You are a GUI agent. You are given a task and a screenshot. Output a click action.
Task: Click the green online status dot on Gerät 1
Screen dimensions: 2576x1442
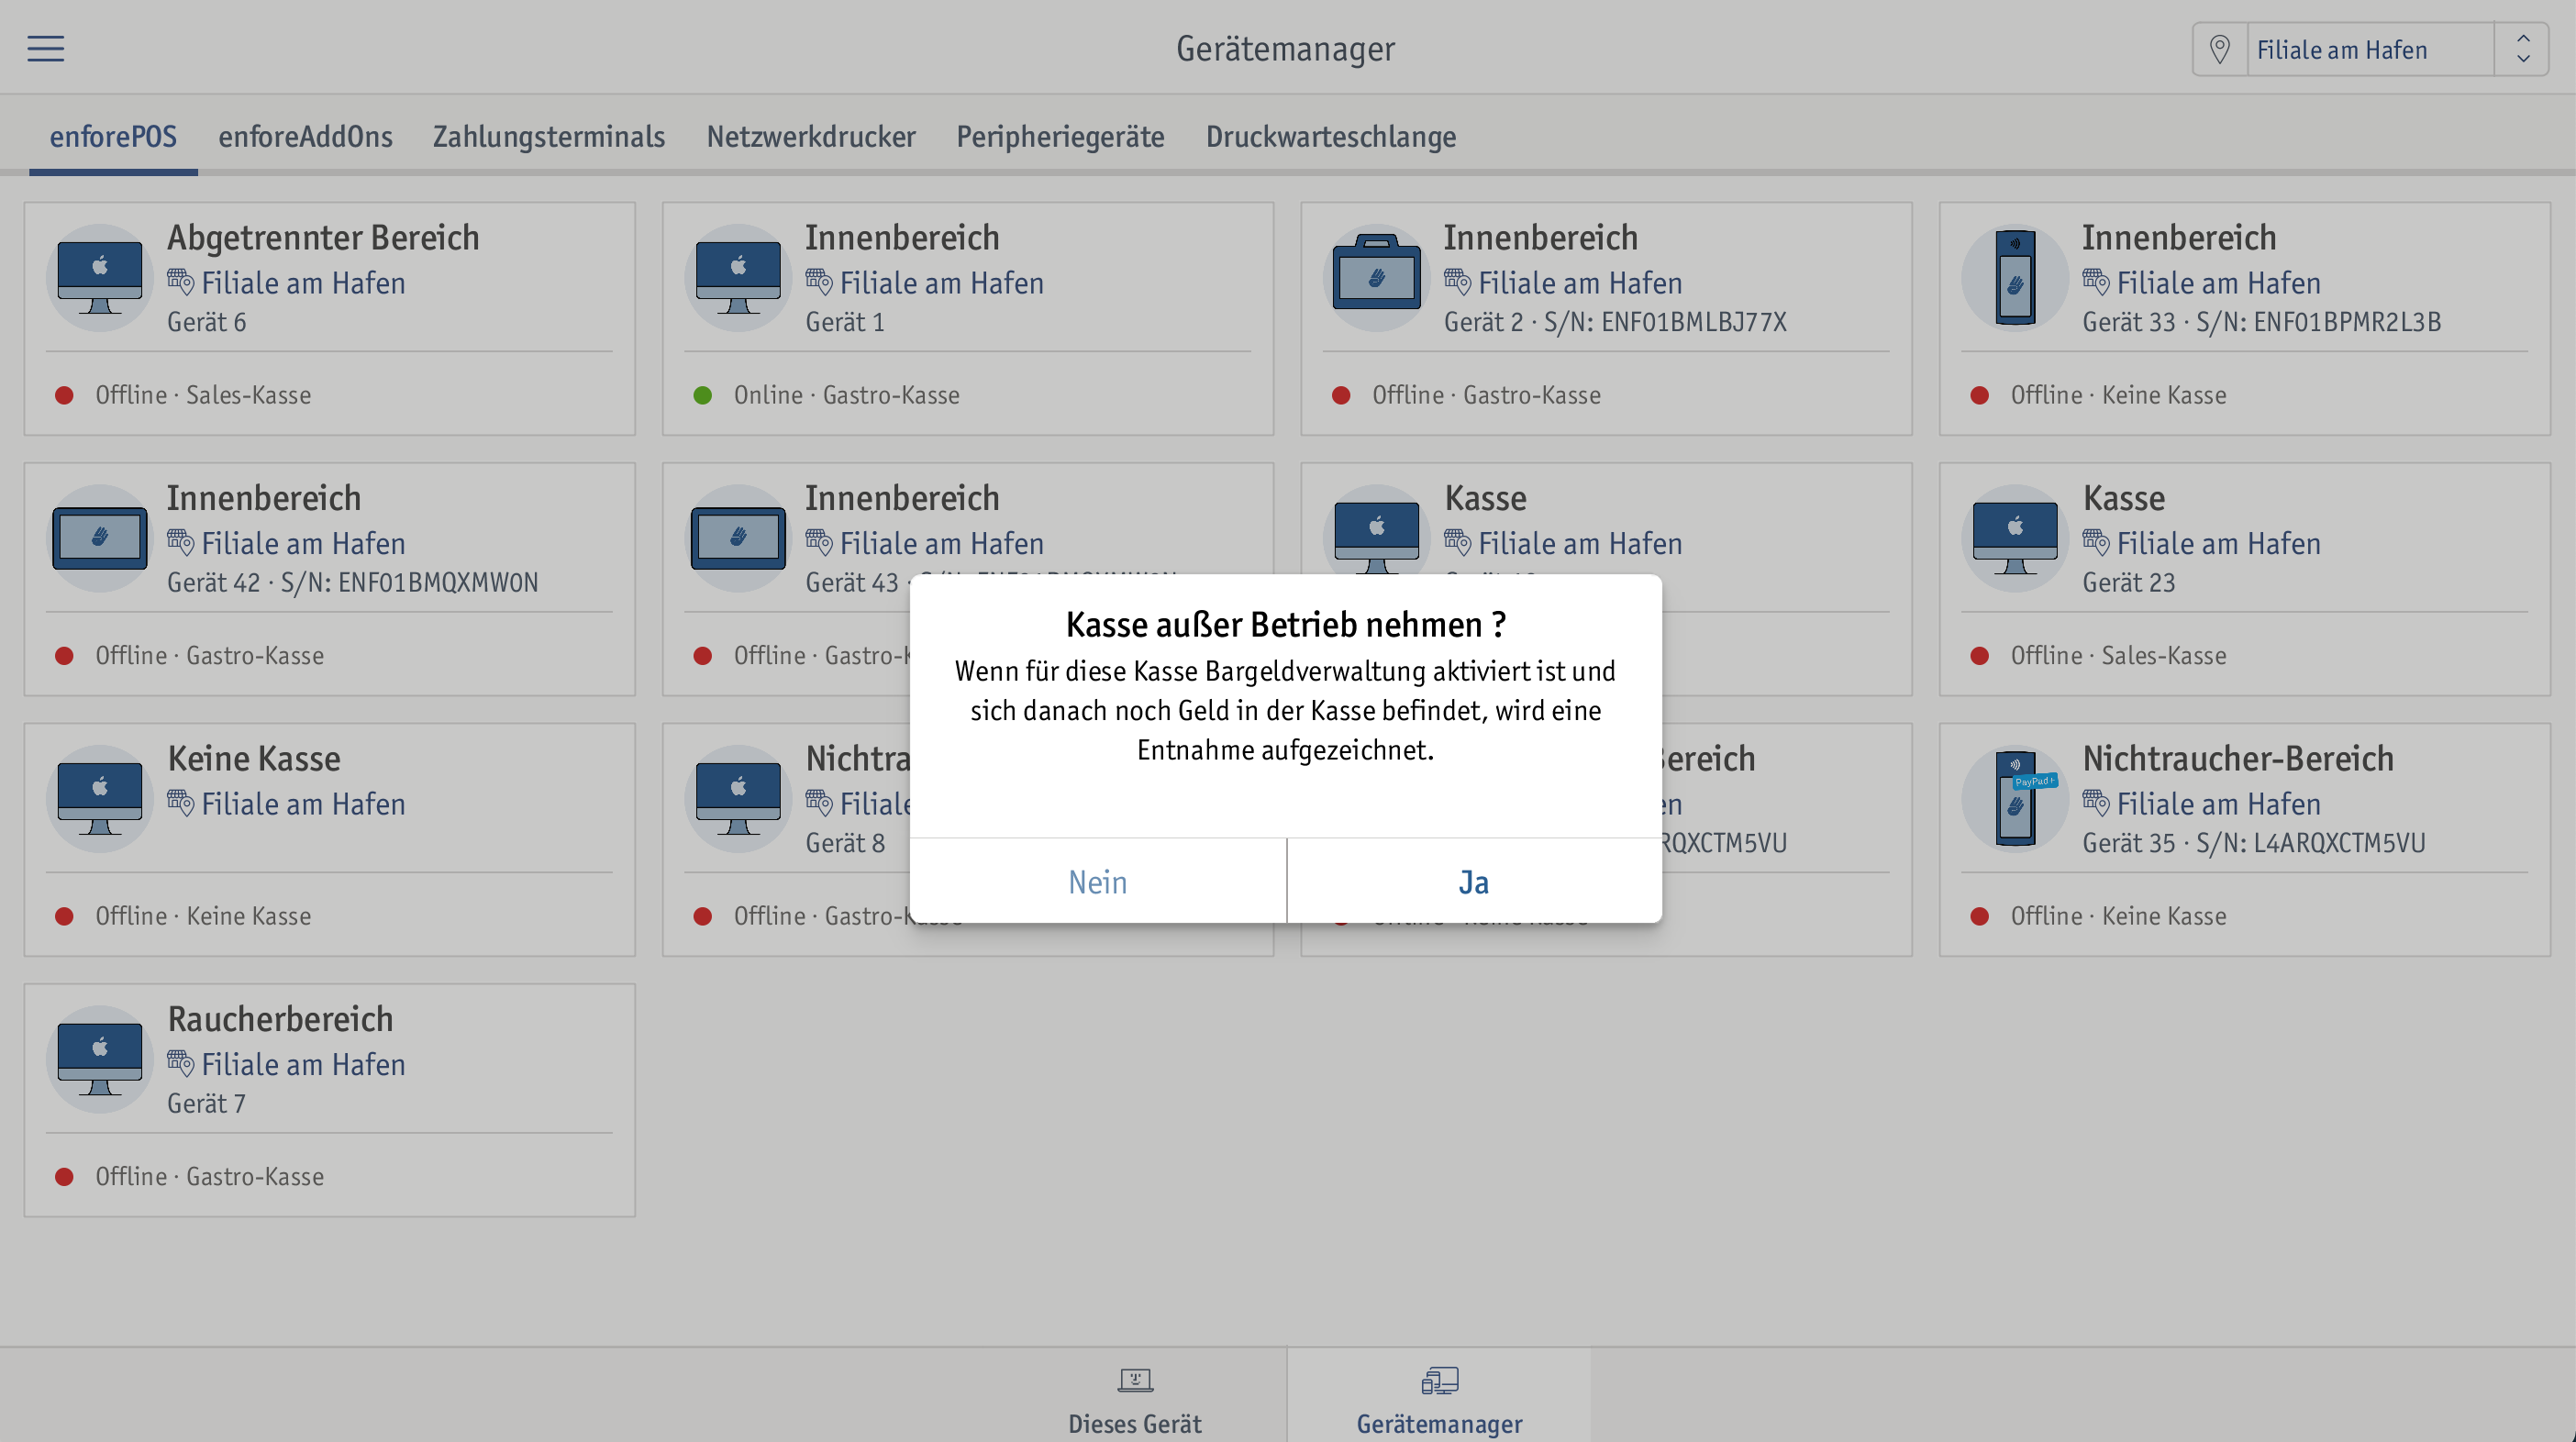click(x=703, y=396)
